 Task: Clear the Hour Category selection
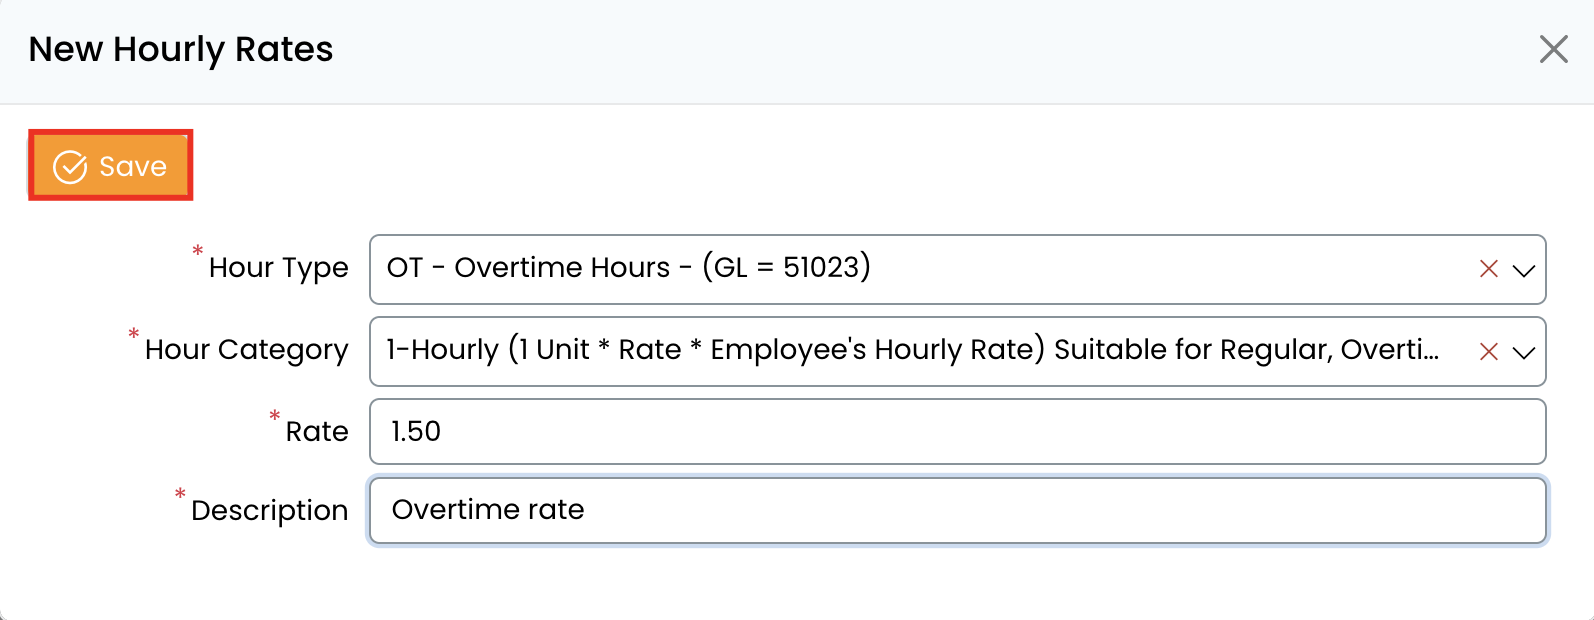[1488, 352]
